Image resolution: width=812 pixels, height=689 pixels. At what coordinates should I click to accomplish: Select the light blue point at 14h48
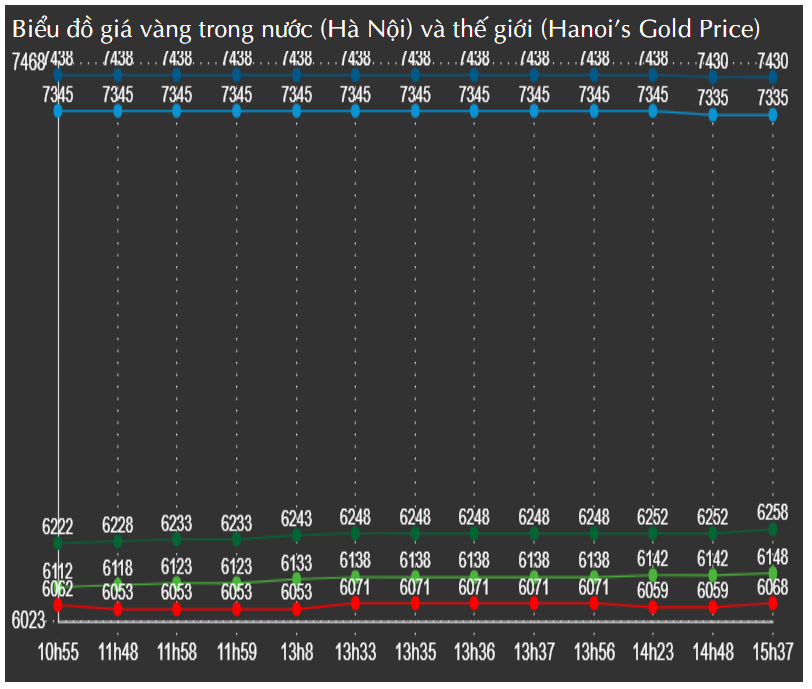pyautogui.click(x=713, y=115)
